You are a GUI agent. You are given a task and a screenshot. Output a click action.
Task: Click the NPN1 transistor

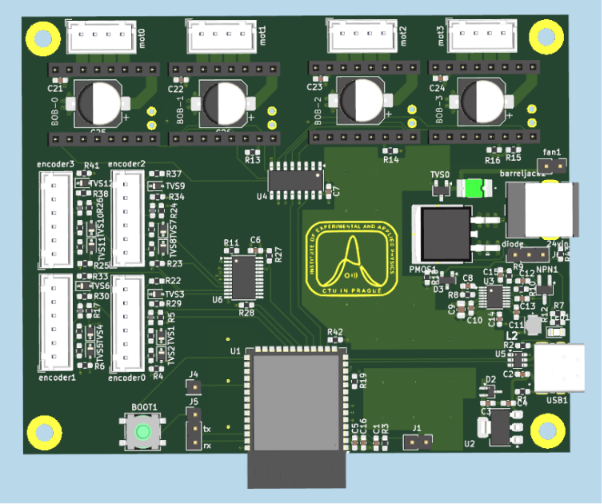545,287
